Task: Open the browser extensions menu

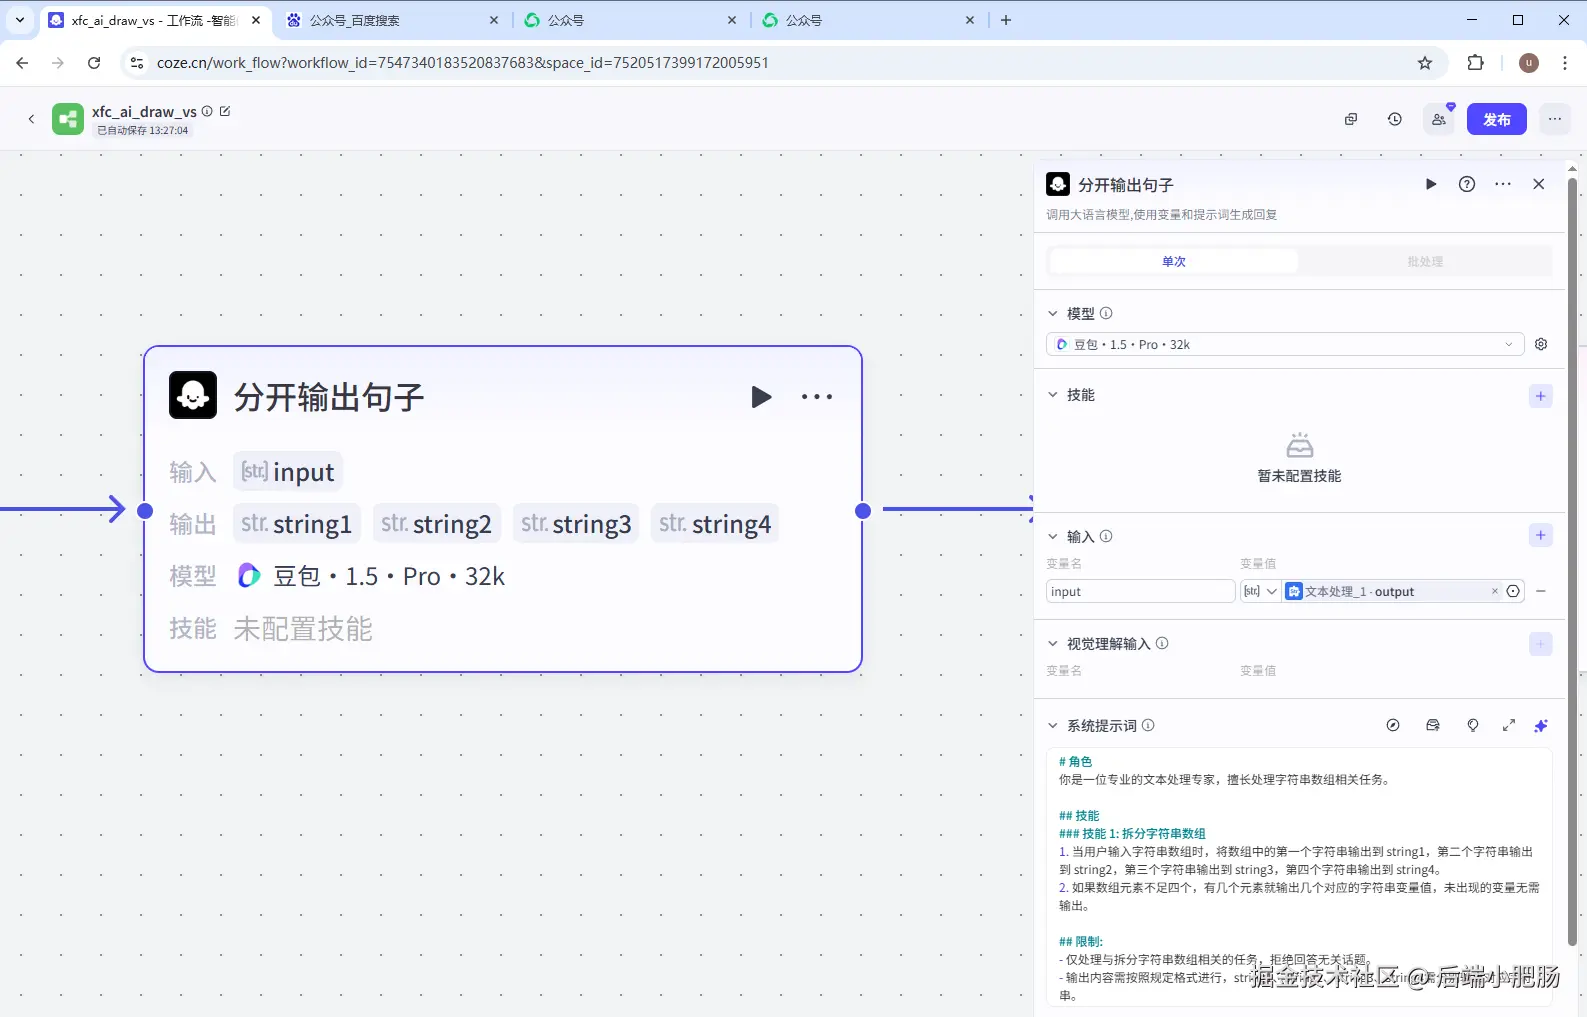Action: pyautogui.click(x=1475, y=63)
